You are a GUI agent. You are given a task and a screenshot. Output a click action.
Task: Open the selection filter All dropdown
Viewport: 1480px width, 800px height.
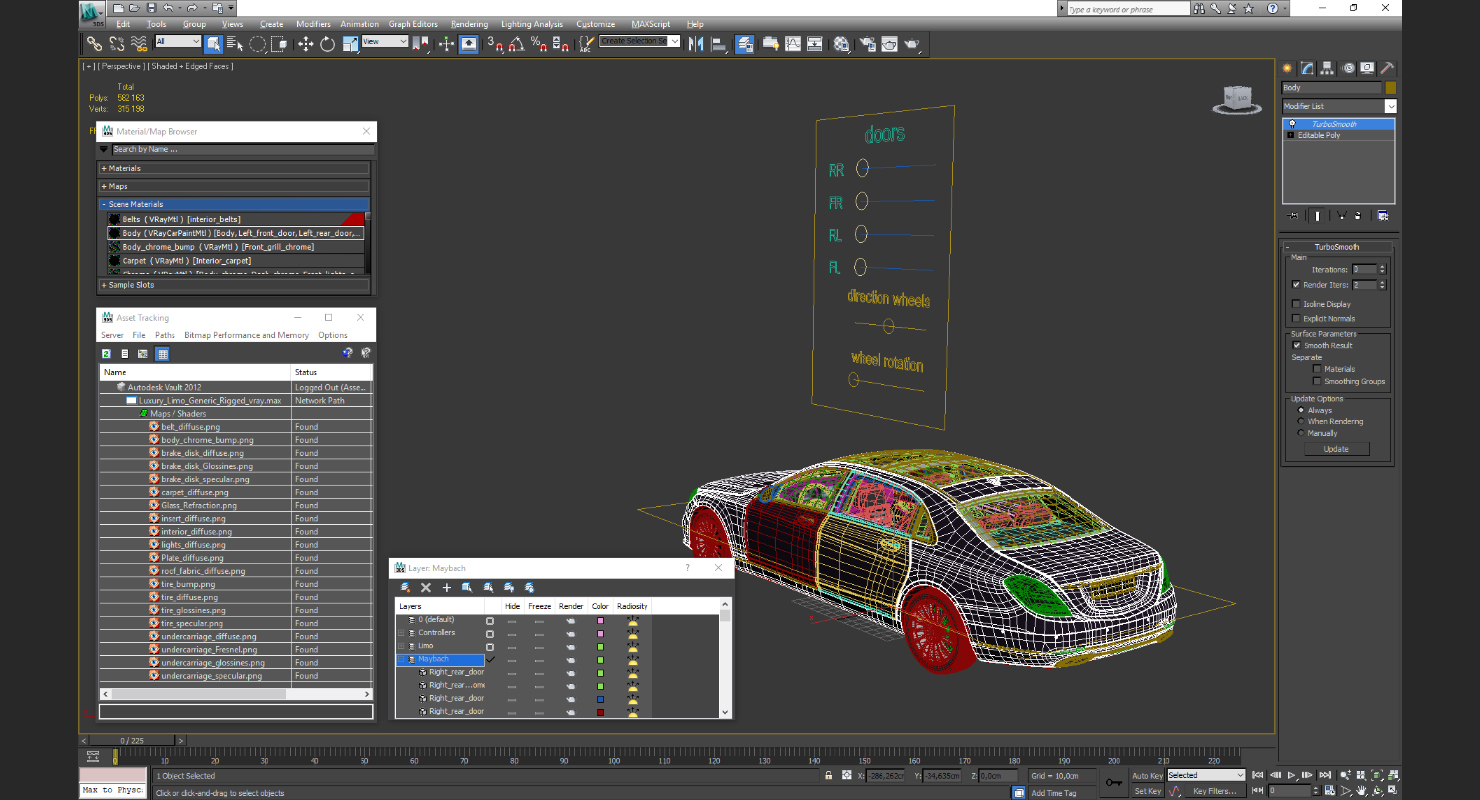pos(178,41)
